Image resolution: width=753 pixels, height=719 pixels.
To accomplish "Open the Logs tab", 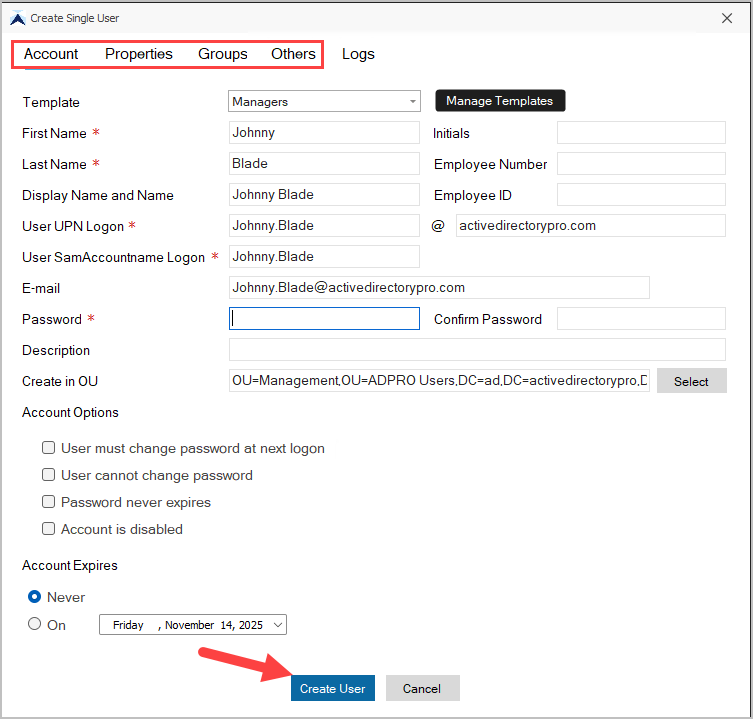I will click(x=358, y=54).
